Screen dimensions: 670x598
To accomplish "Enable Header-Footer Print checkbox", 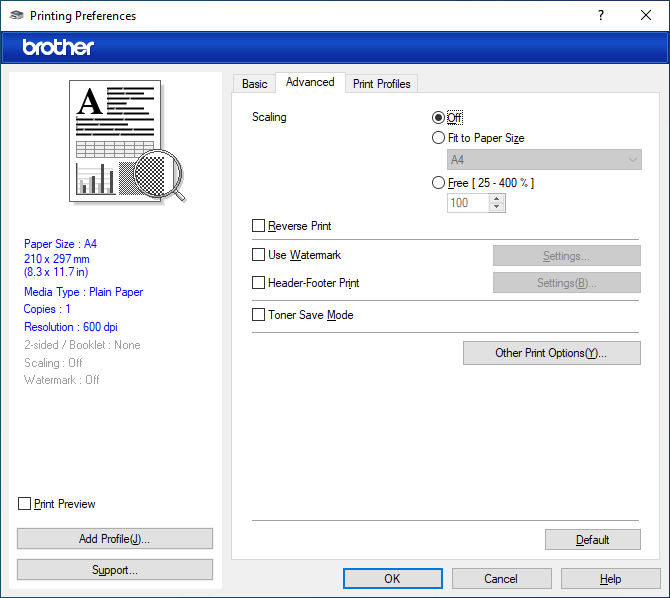I will tap(259, 283).
